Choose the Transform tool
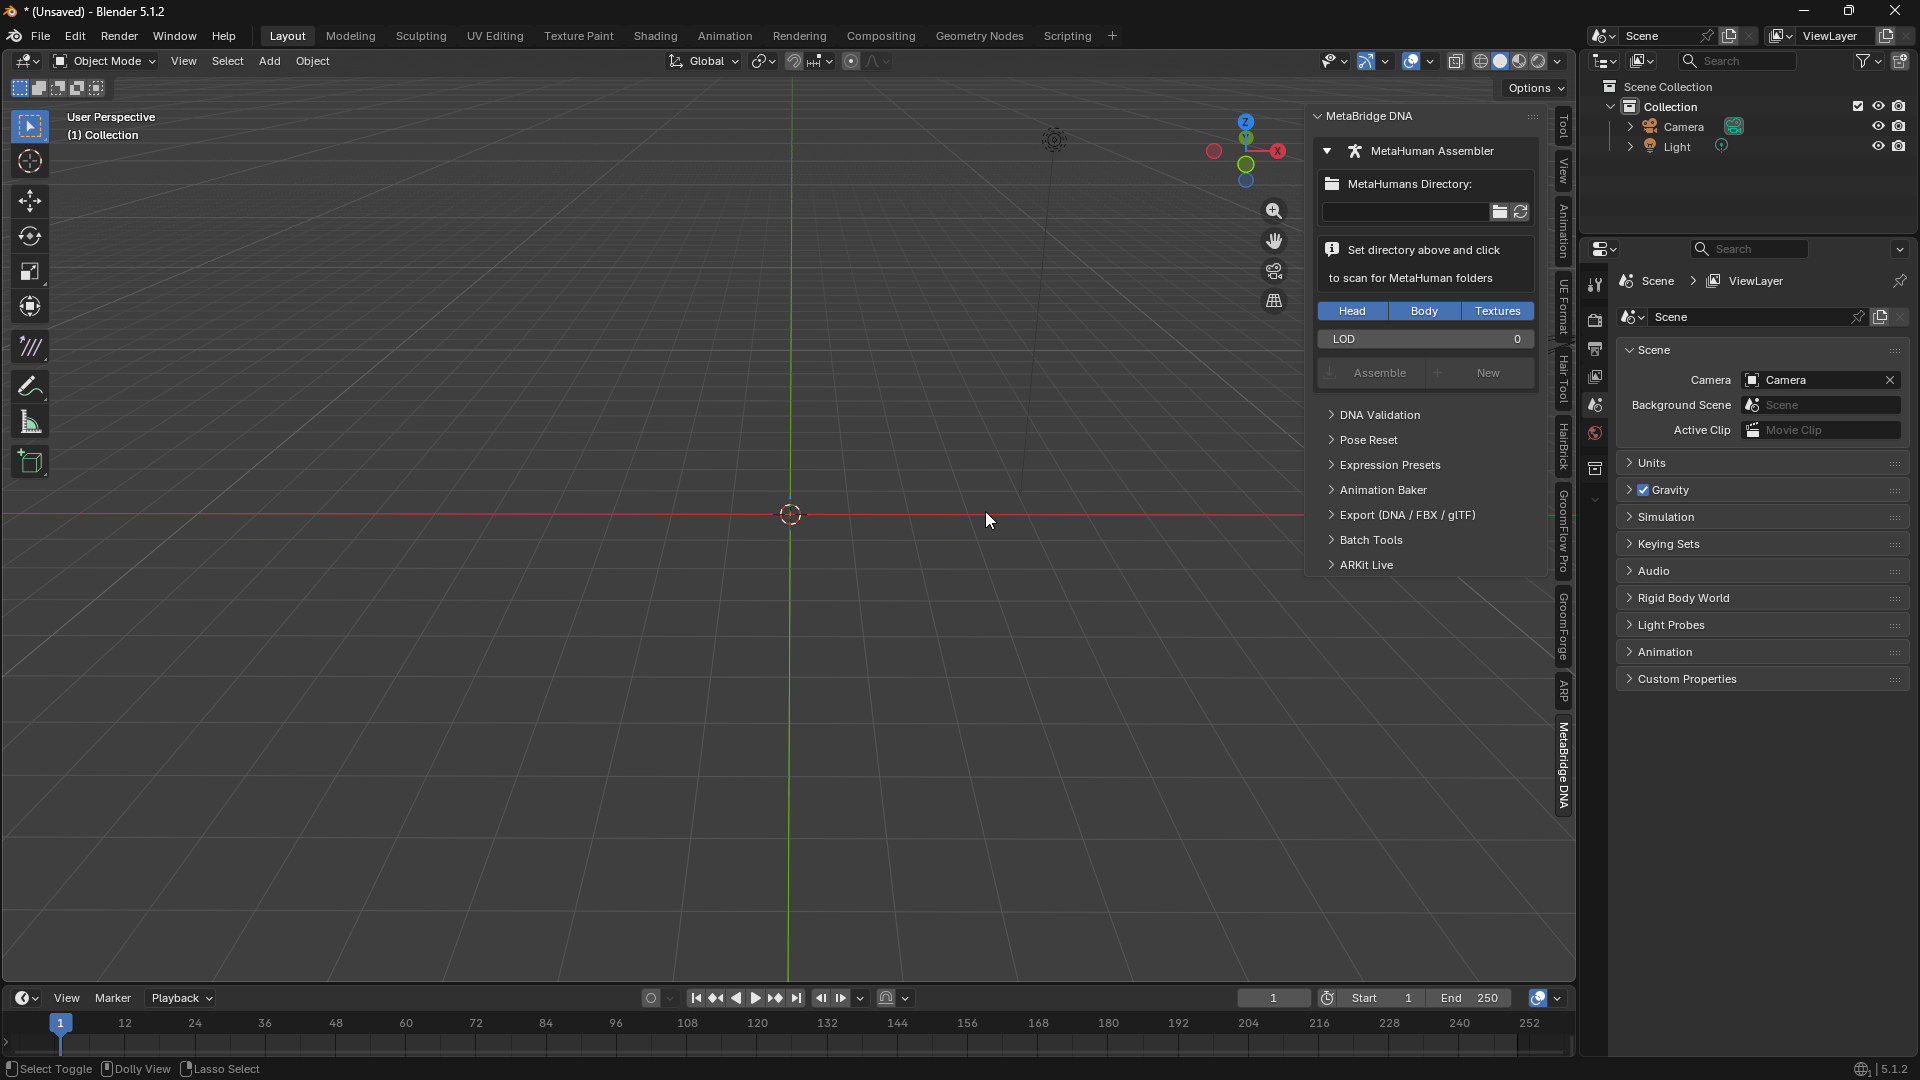Image resolution: width=1920 pixels, height=1080 pixels. pos(30,307)
